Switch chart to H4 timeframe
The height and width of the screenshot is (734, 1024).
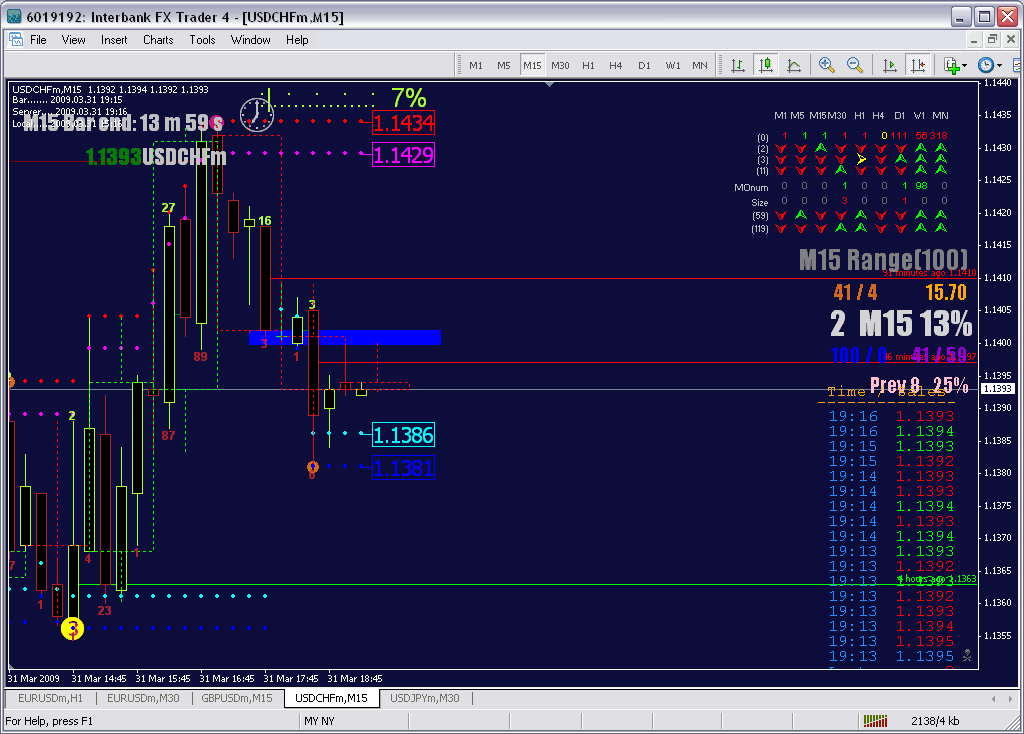point(616,65)
